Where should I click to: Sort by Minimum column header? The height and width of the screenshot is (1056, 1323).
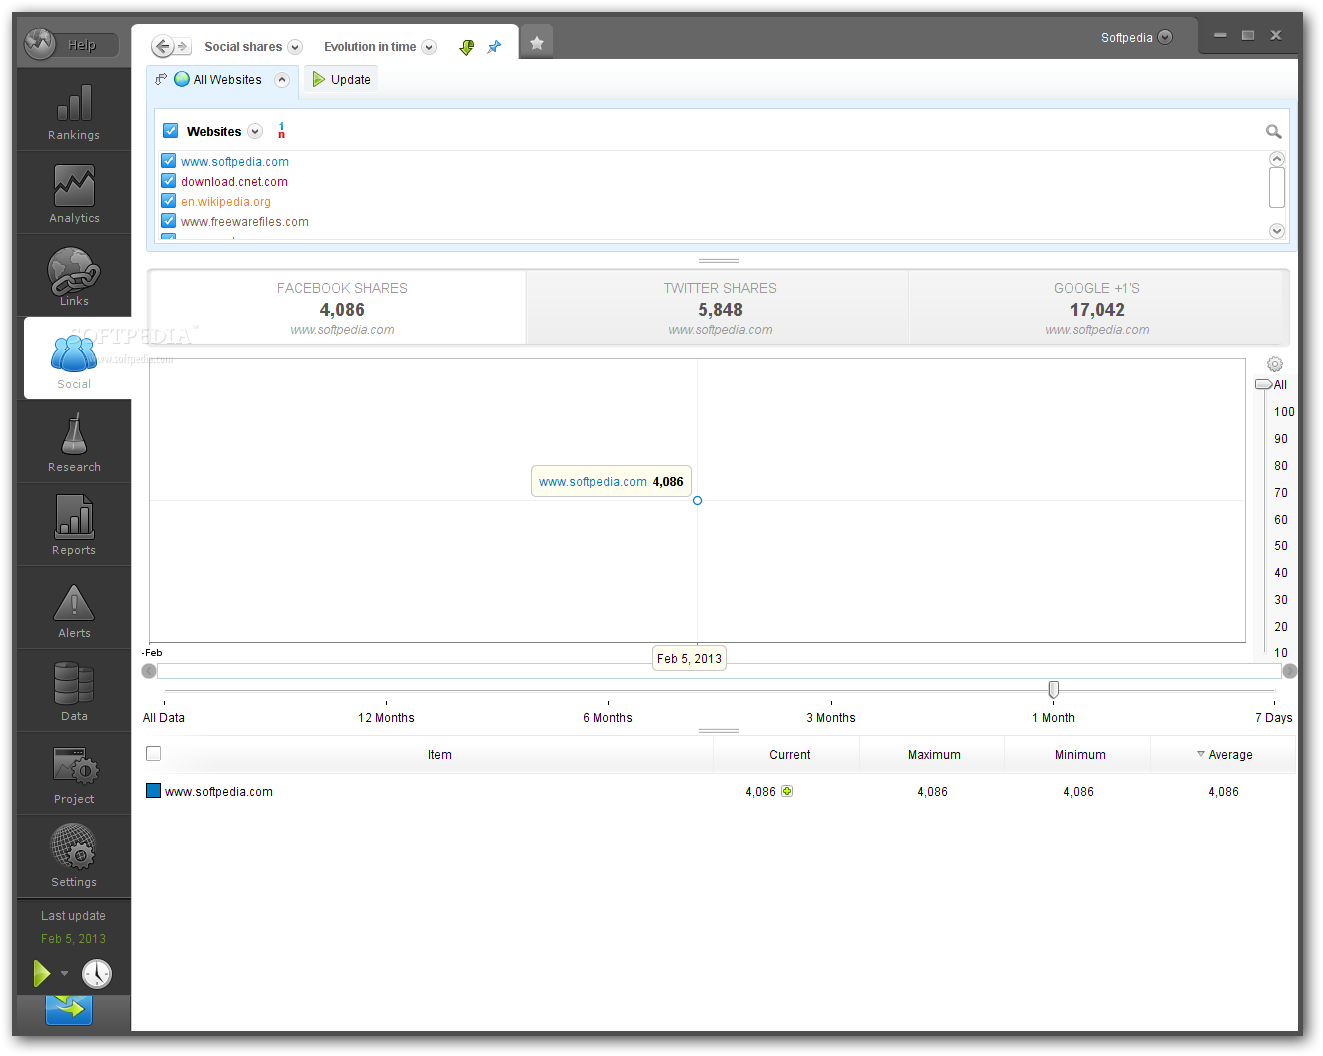pos(1079,755)
